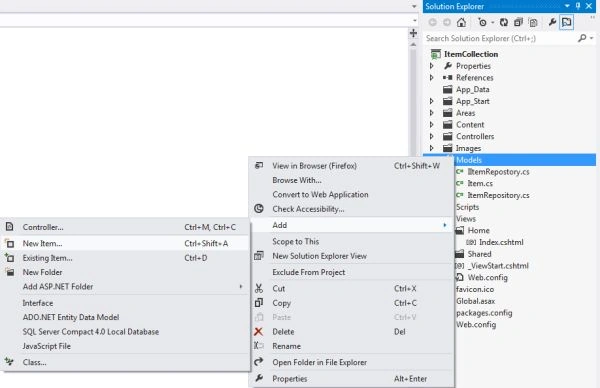Choose Rename from context menu
The image size is (600, 388).
(x=352, y=346)
